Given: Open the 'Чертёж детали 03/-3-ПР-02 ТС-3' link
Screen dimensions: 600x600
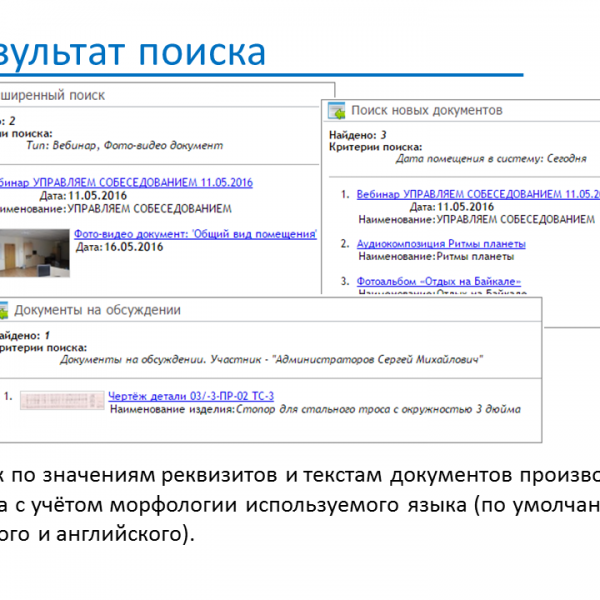Looking at the screenshot, I should 190,396.
